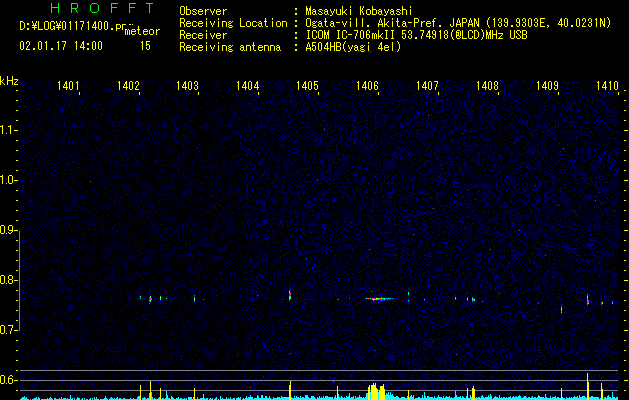Click time axis marker 1403
Image resolution: width=629 pixels, height=400 pixels.
click(188, 85)
